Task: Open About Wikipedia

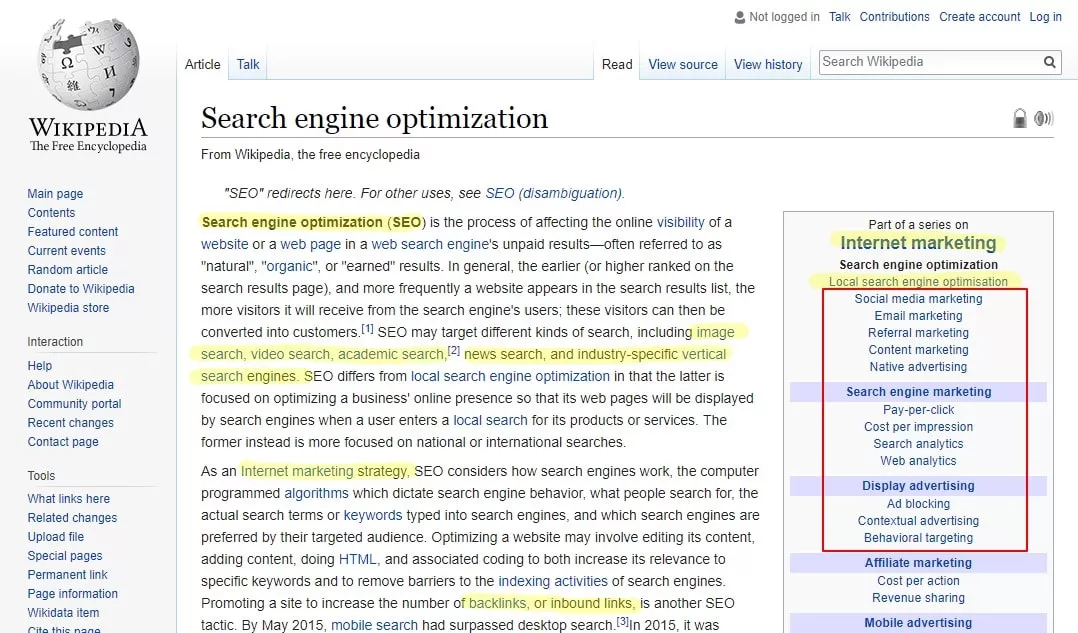Action: (71, 385)
